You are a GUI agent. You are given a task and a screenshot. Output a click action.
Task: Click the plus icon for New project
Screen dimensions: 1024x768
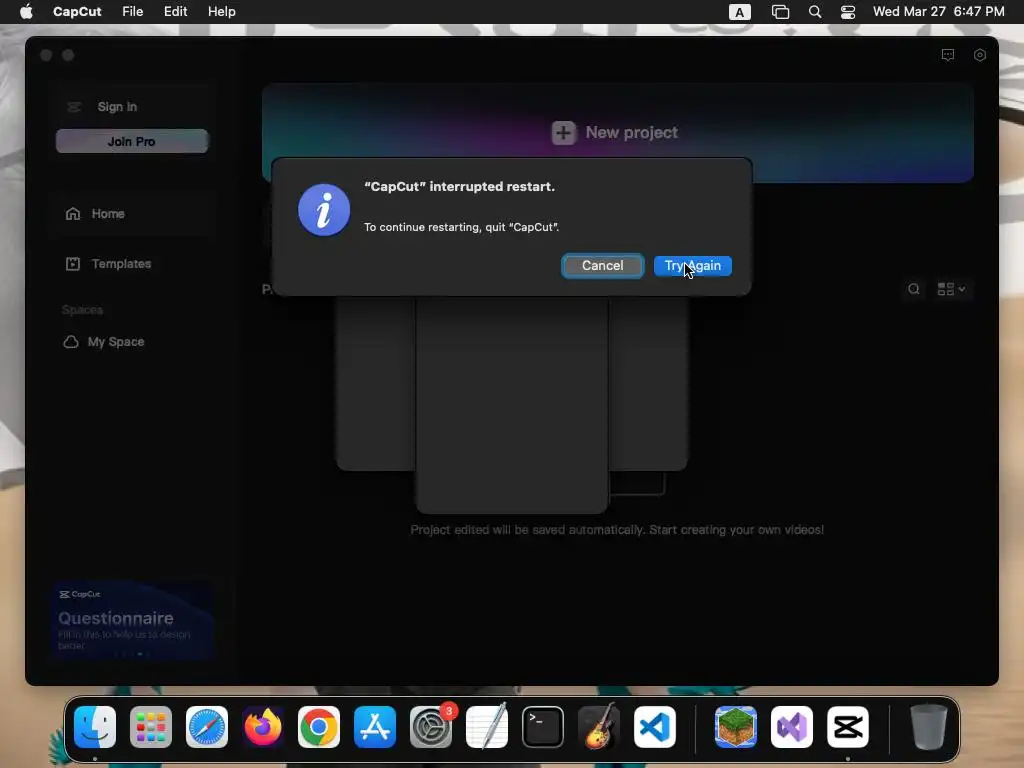pos(564,133)
